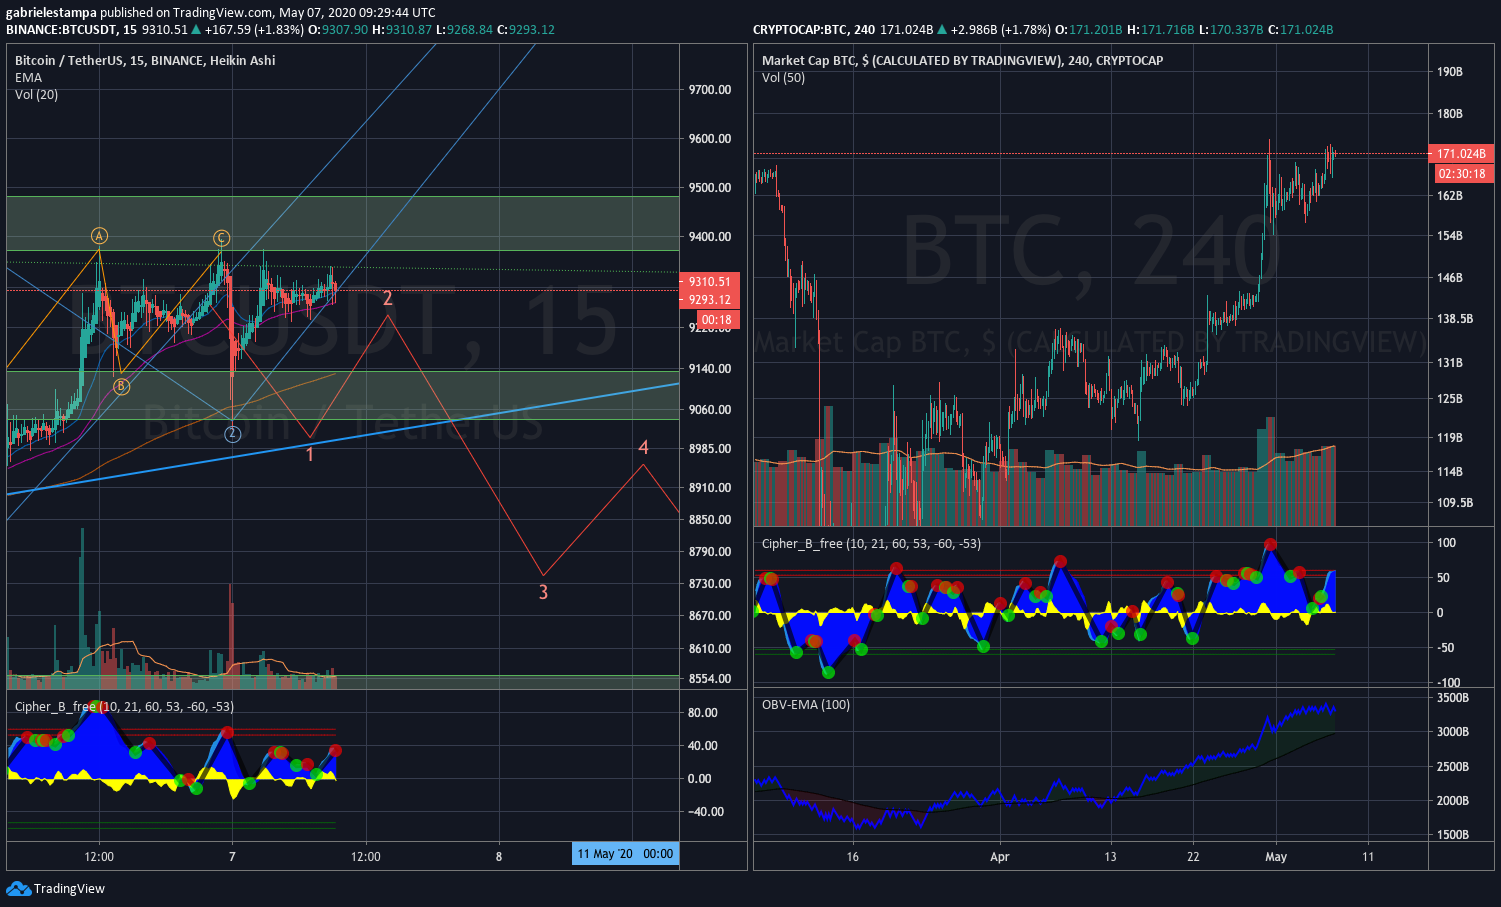Click the 109.5B axis label

point(1455,502)
